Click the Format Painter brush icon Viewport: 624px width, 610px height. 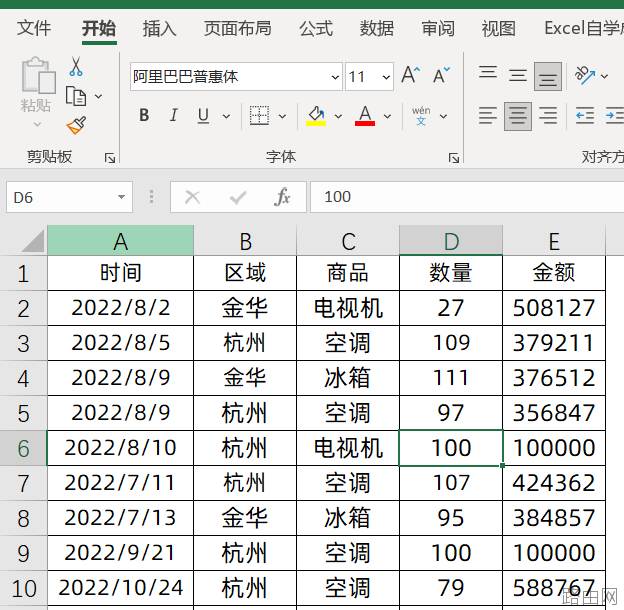[76, 125]
